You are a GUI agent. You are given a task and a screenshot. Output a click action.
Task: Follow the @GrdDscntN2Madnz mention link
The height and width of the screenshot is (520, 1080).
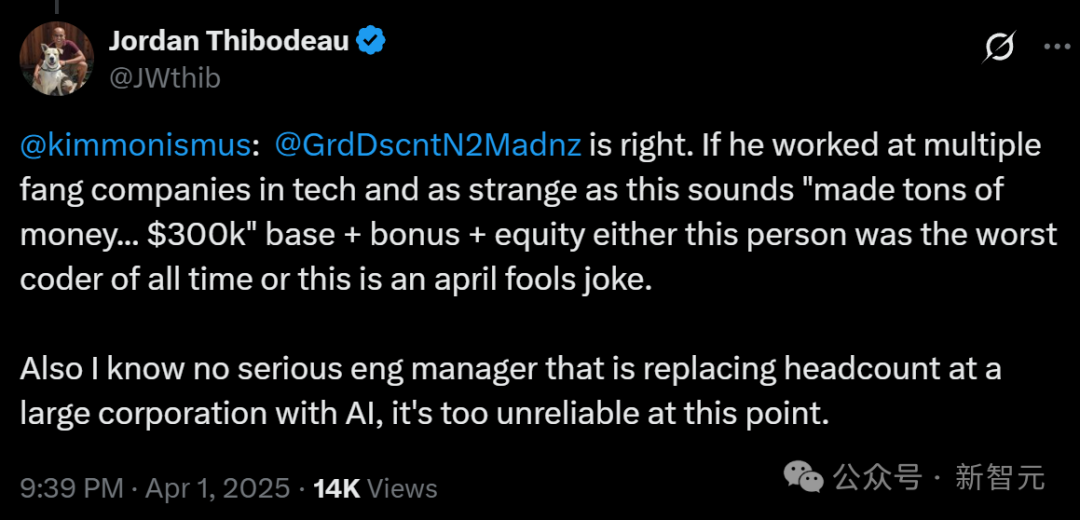(x=426, y=147)
